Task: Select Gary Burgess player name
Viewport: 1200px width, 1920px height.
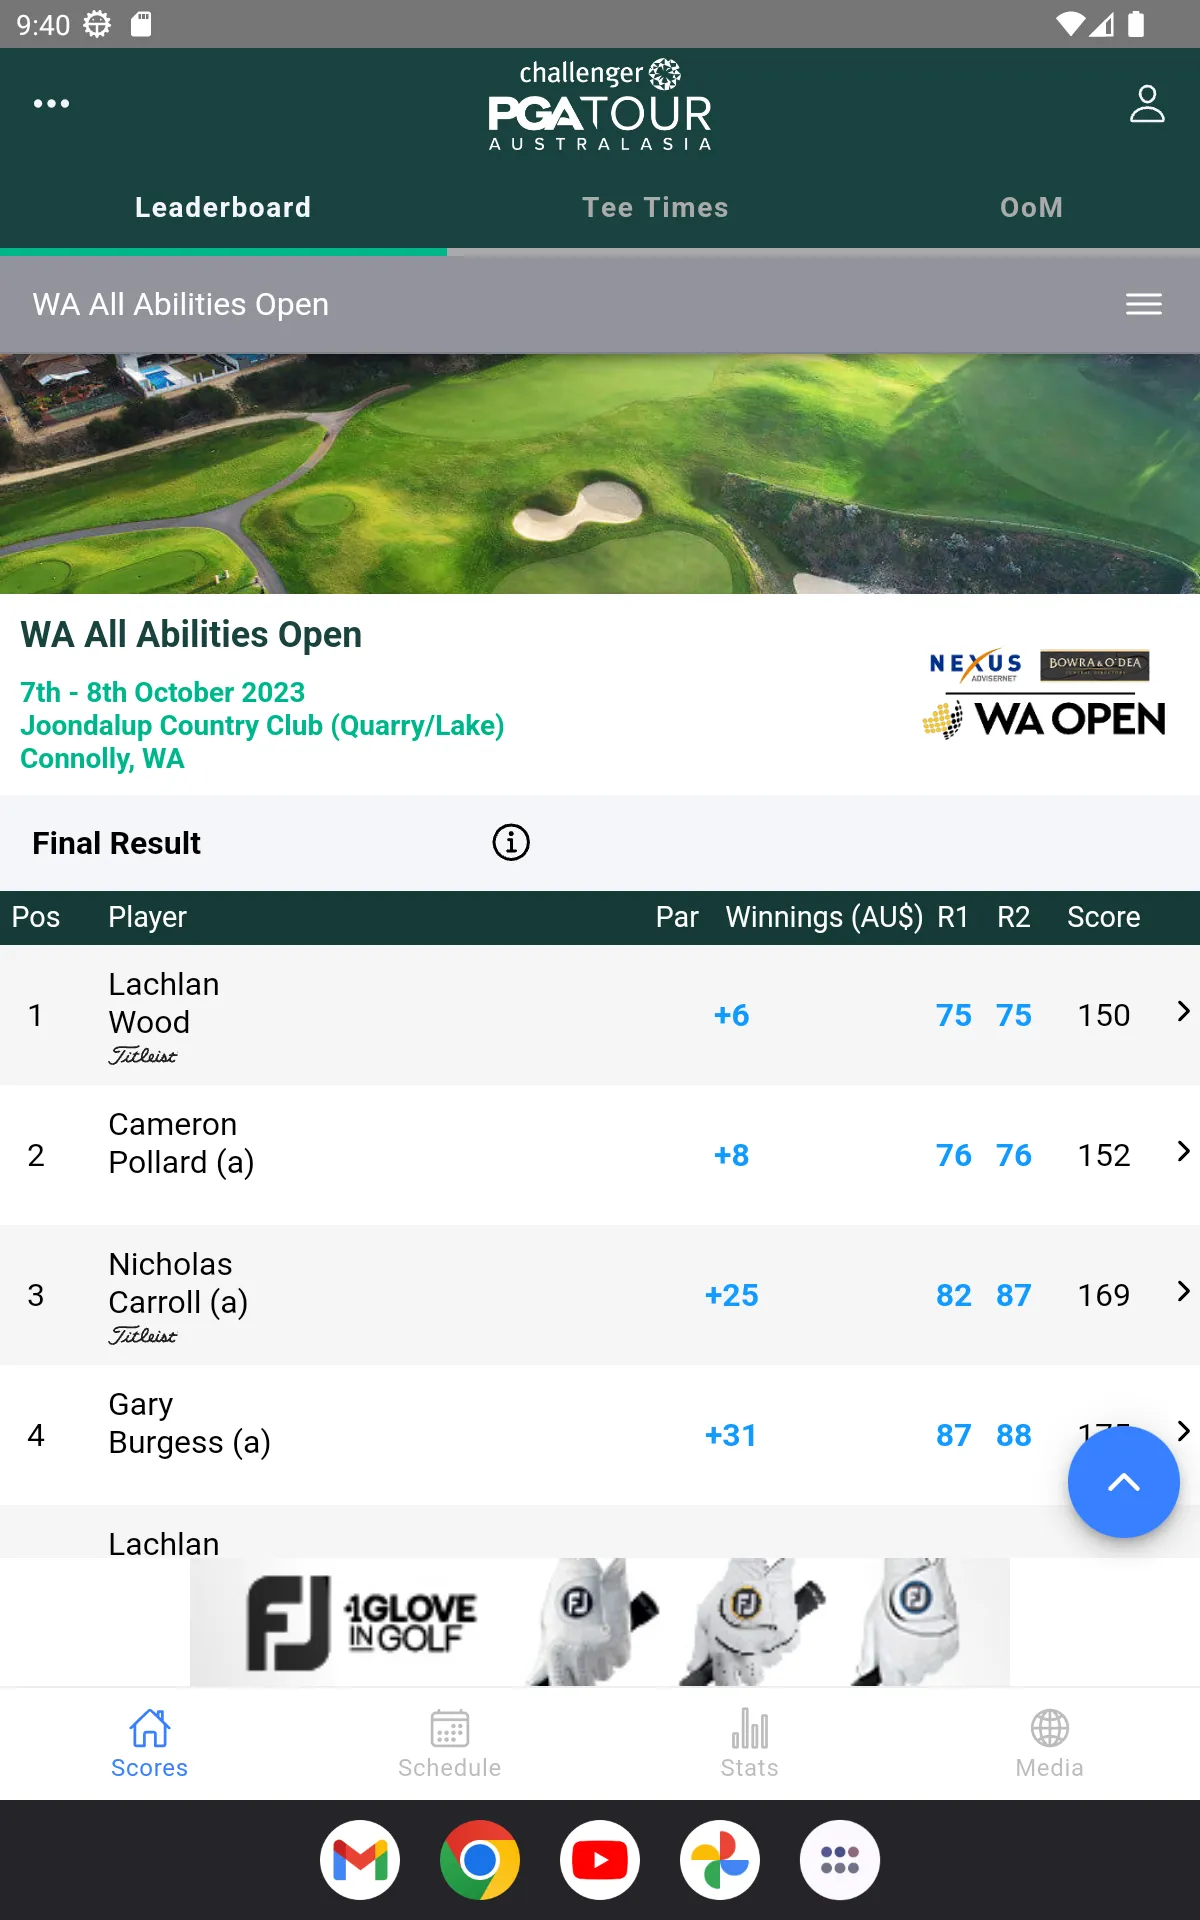Action: (x=189, y=1423)
